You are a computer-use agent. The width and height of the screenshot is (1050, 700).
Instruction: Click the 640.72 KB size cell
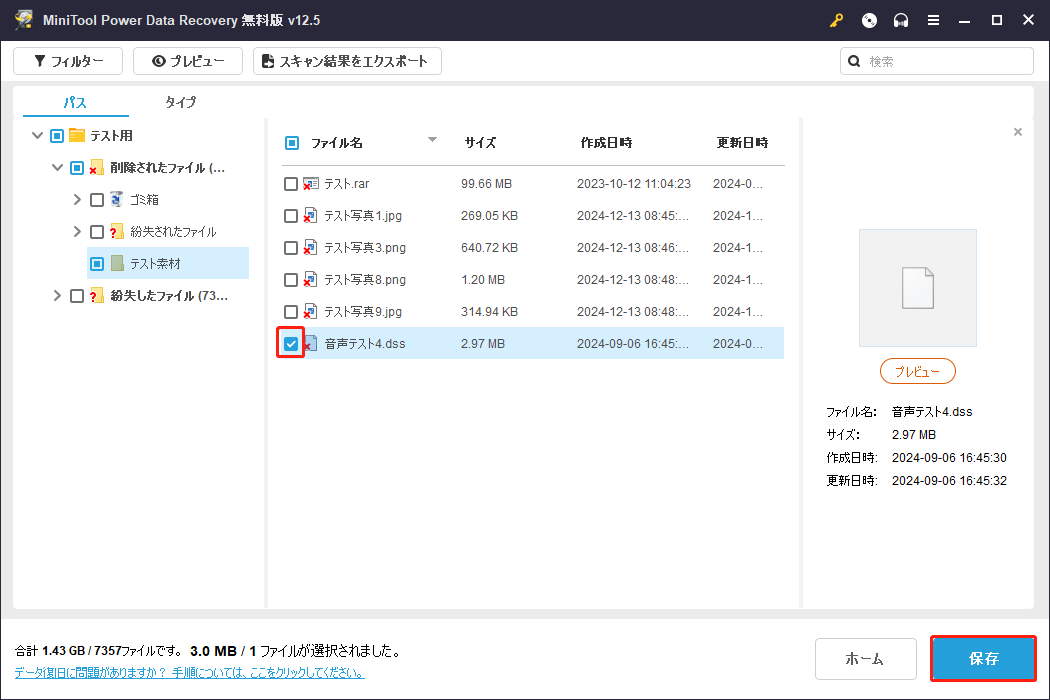click(x=489, y=248)
